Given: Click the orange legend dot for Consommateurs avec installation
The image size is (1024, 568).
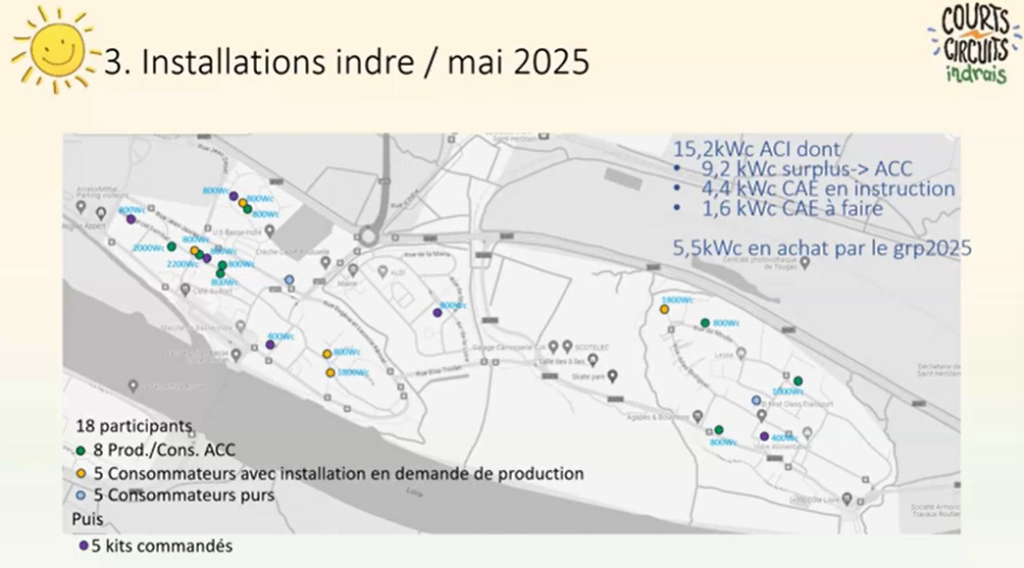Looking at the screenshot, I should point(81,473).
